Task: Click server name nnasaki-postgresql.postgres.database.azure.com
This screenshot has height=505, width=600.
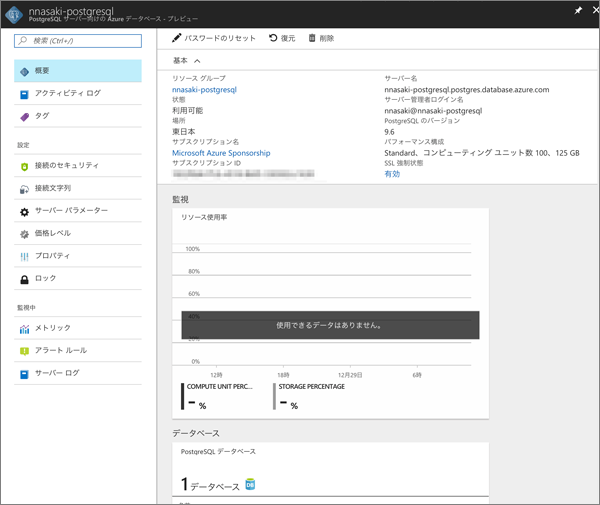Action: 467,90
